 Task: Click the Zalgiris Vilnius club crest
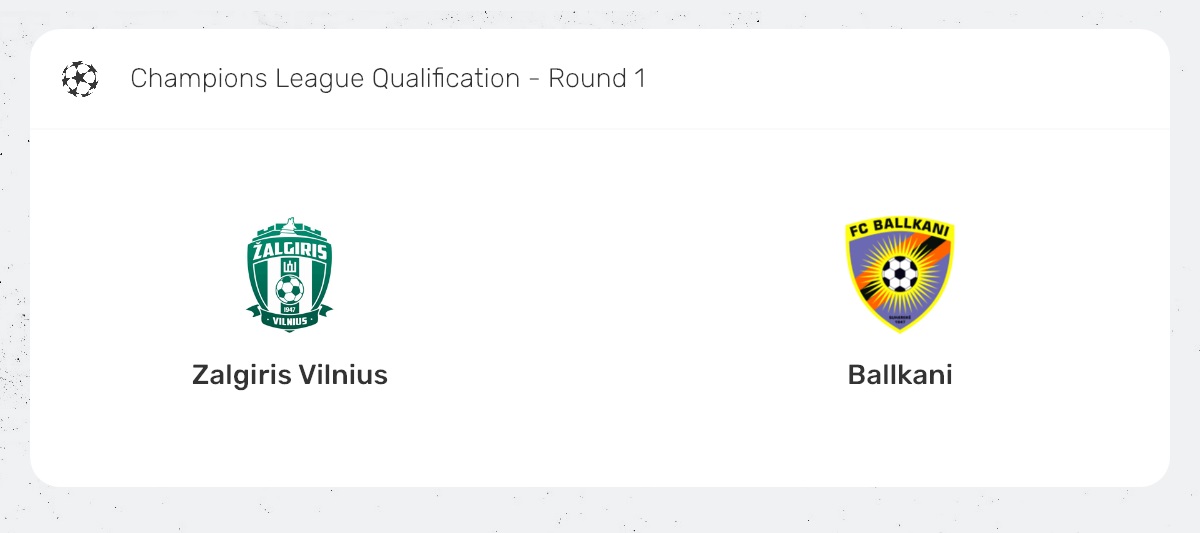(x=289, y=274)
